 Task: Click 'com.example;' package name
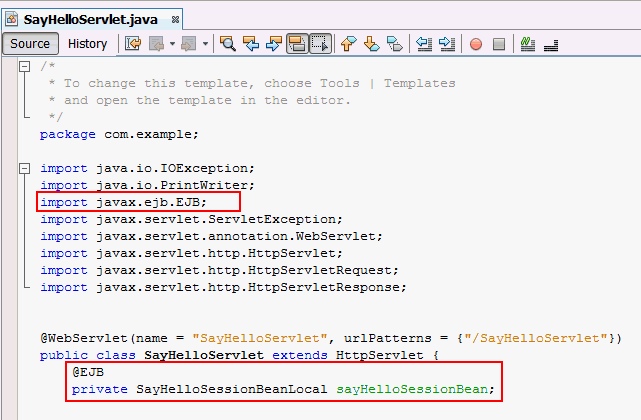151,135
